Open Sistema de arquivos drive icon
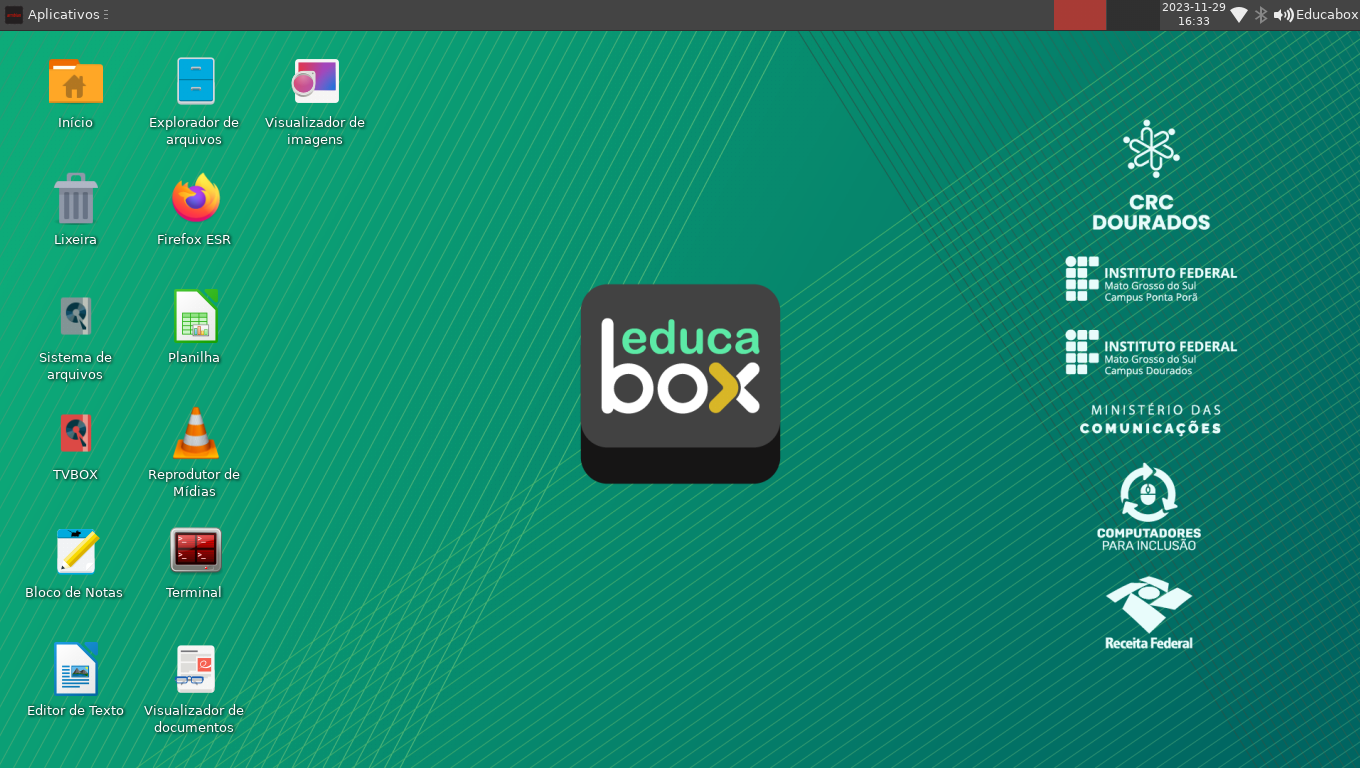The width and height of the screenshot is (1360, 768). tap(76, 316)
